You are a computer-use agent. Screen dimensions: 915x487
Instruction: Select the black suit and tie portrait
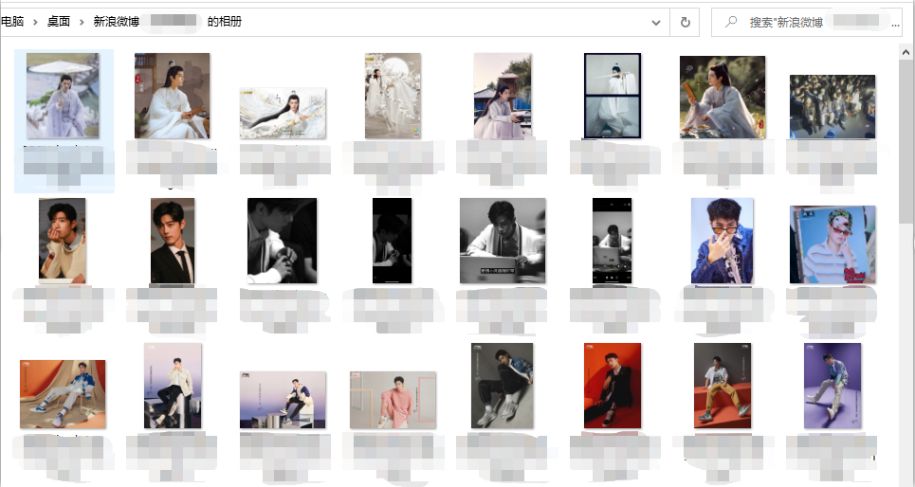[x=172, y=241]
